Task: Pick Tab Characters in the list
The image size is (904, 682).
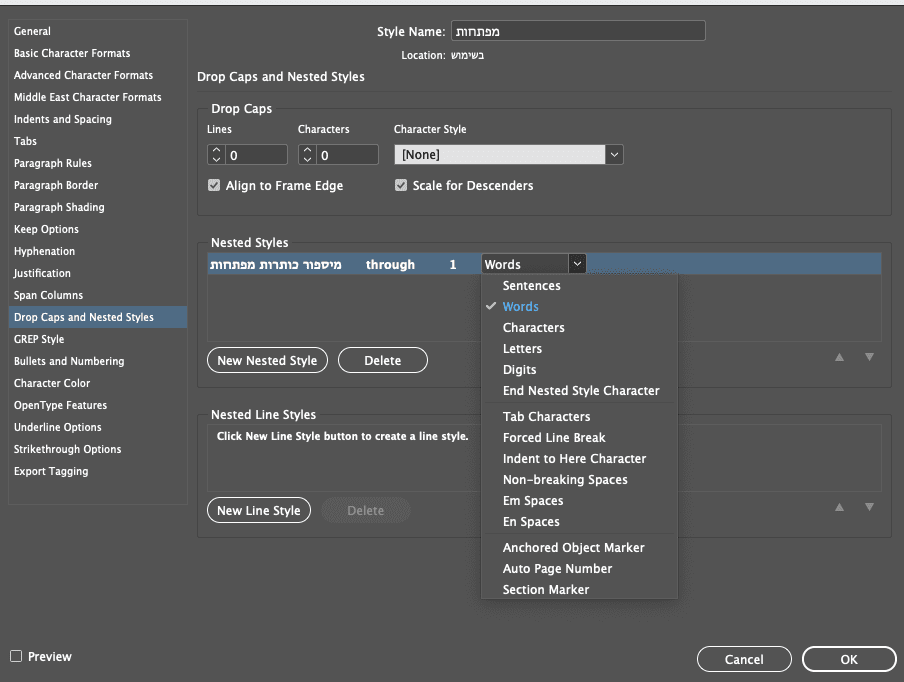Action: (546, 417)
